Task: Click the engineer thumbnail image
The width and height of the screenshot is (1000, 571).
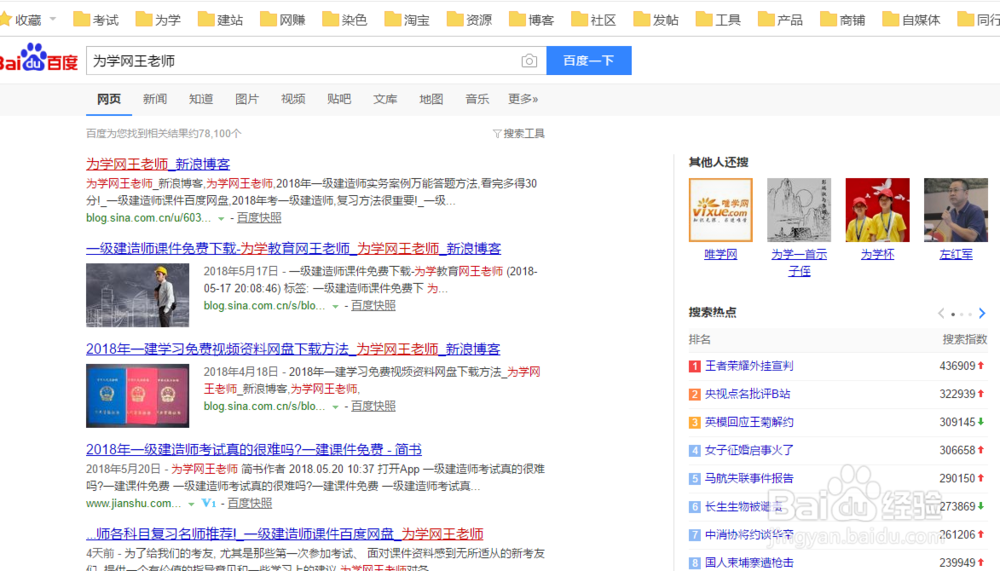Action: coord(138,295)
